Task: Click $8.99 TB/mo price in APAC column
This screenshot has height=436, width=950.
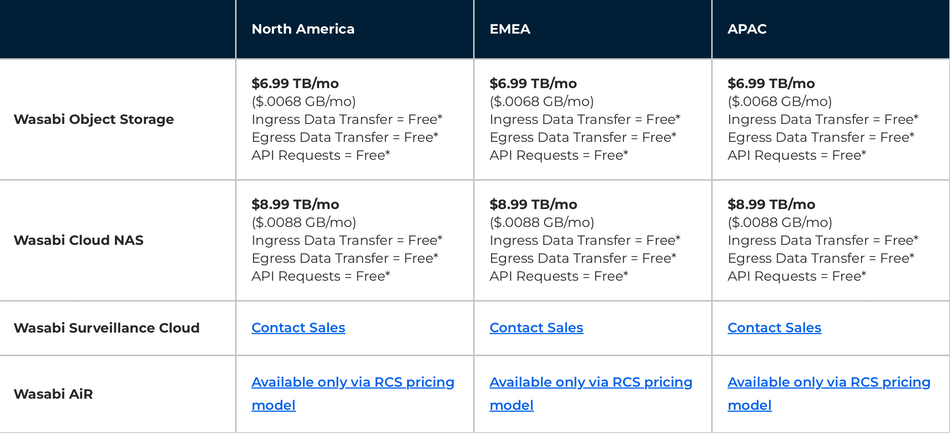Action: tap(771, 205)
